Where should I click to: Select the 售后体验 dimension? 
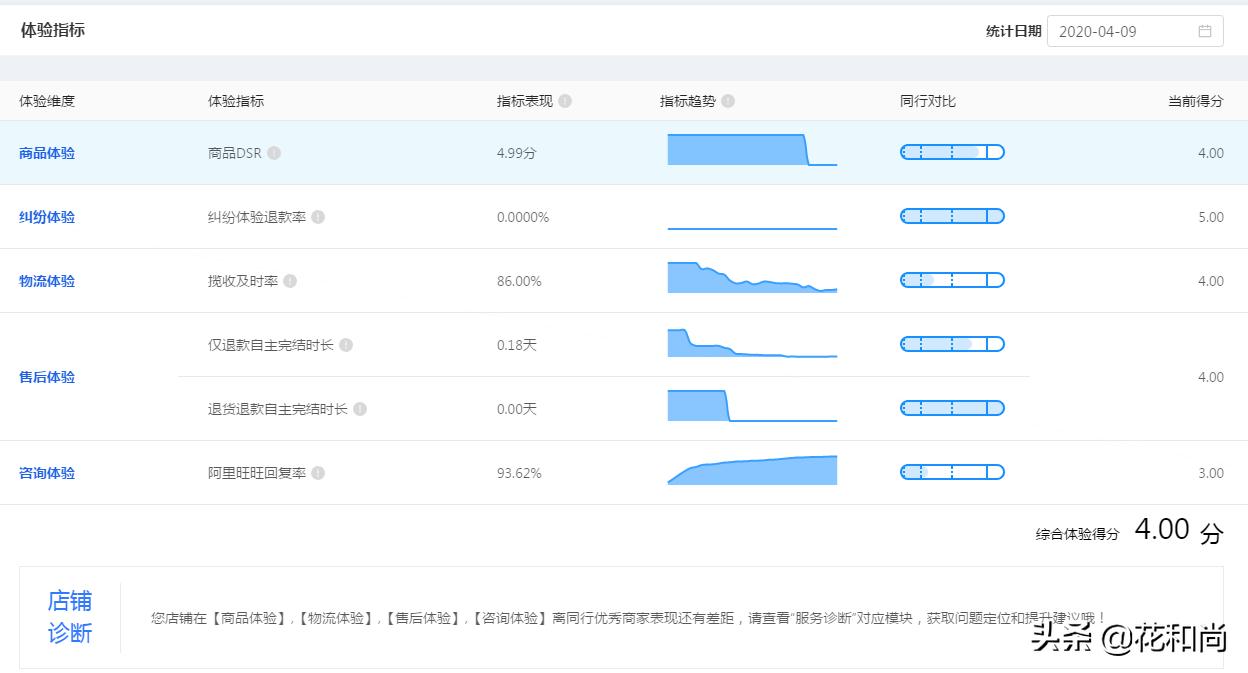click(46, 377)
